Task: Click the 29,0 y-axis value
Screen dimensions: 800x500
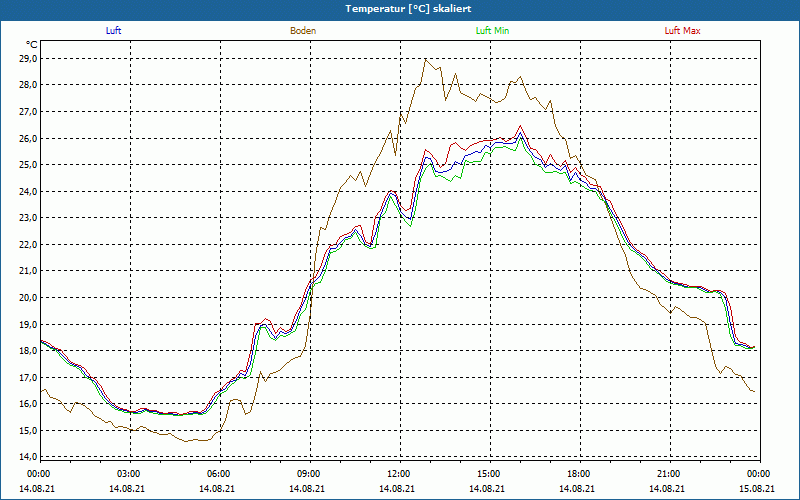Action: coord(29,58)
